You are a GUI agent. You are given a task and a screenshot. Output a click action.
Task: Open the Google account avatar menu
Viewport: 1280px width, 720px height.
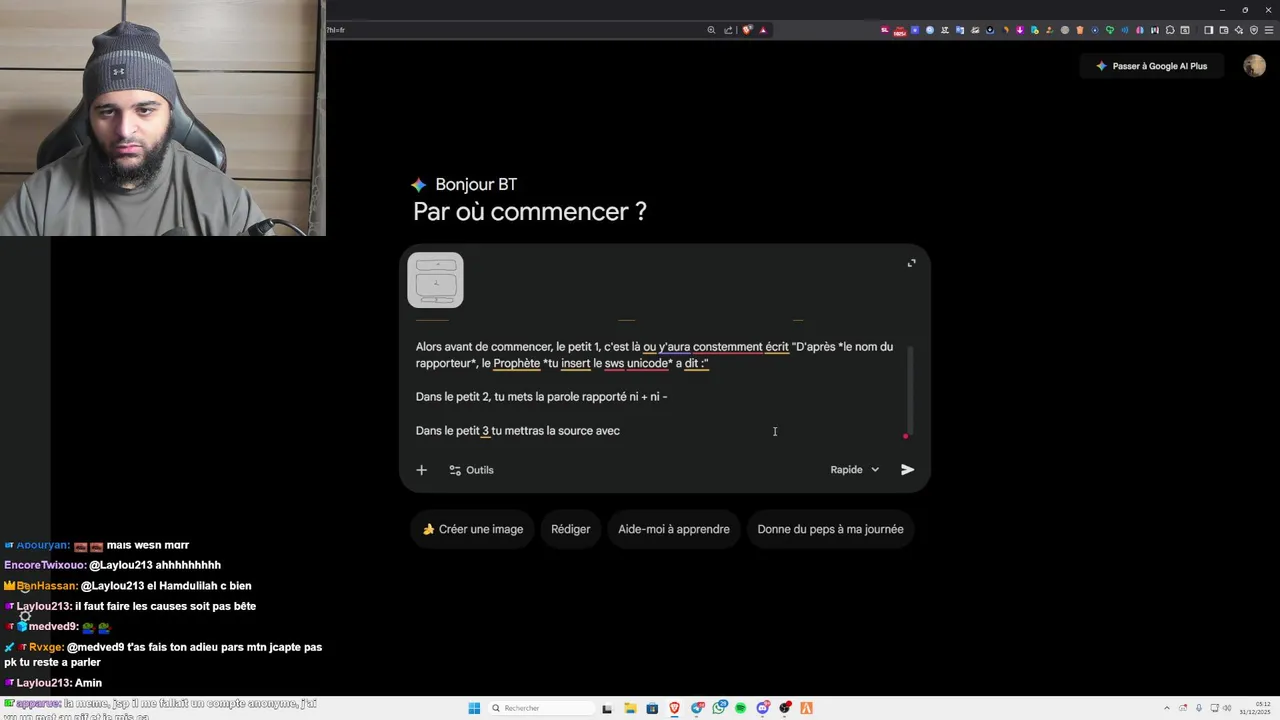coord(1254,66)
